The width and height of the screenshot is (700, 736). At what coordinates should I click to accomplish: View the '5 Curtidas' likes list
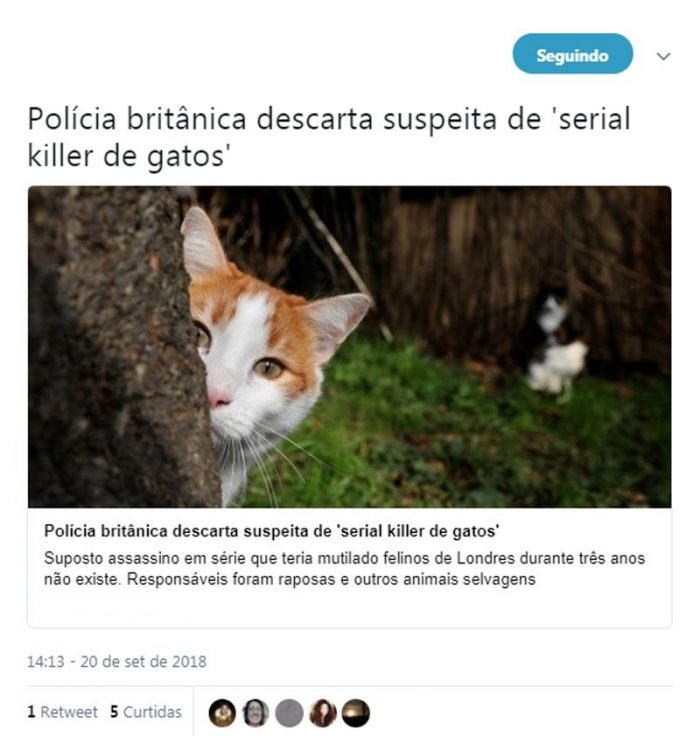(x=146, y=712)
